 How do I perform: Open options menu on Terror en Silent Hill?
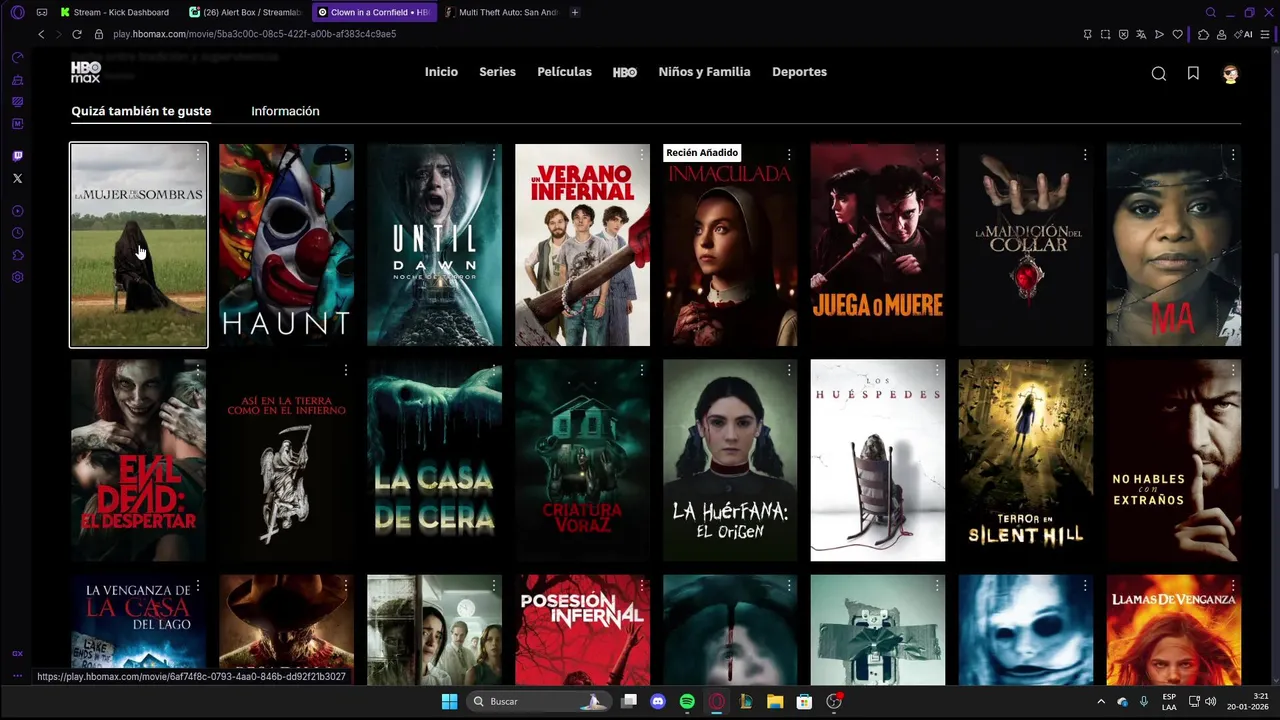[1085, 371]
